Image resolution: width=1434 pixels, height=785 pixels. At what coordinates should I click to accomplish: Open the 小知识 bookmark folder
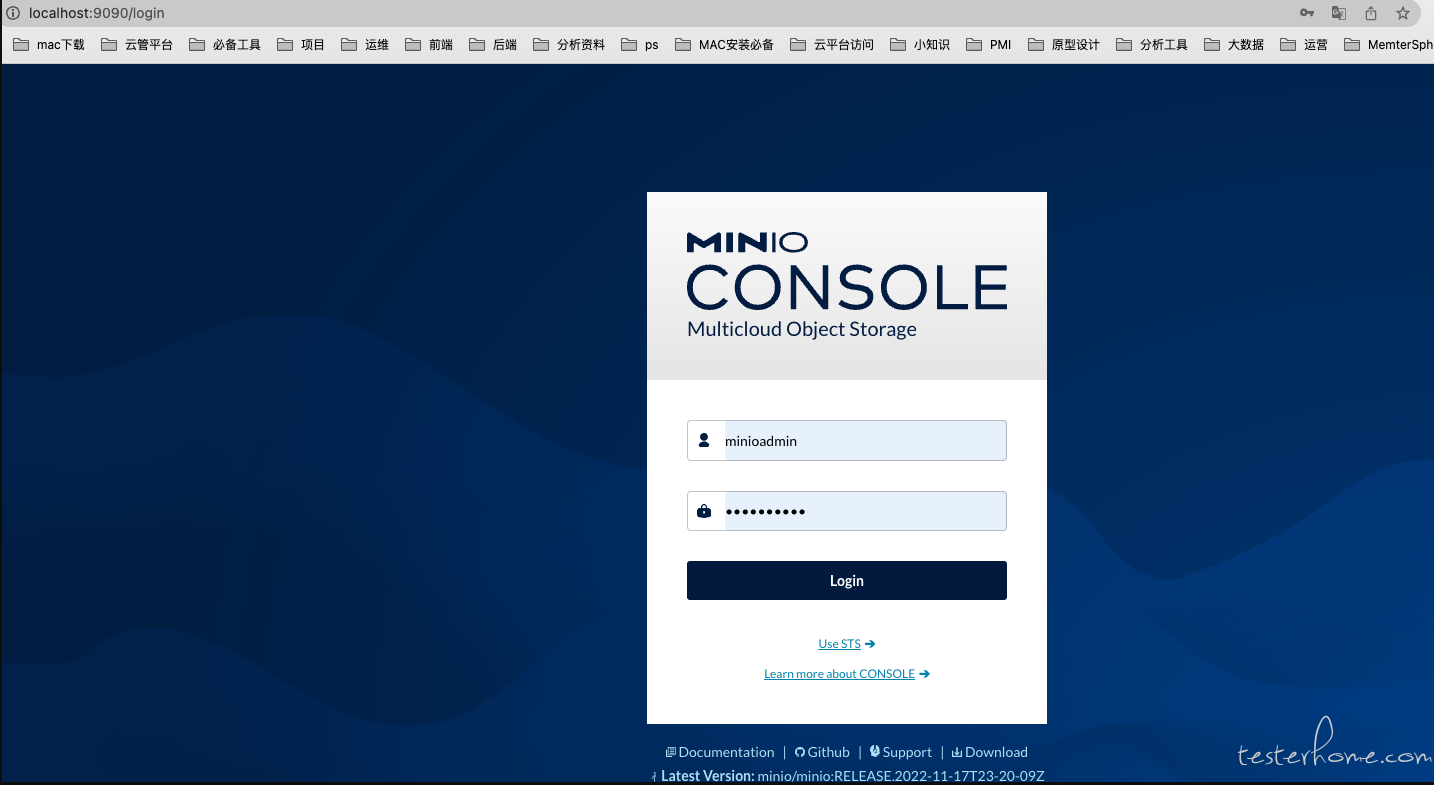(920, 45)
